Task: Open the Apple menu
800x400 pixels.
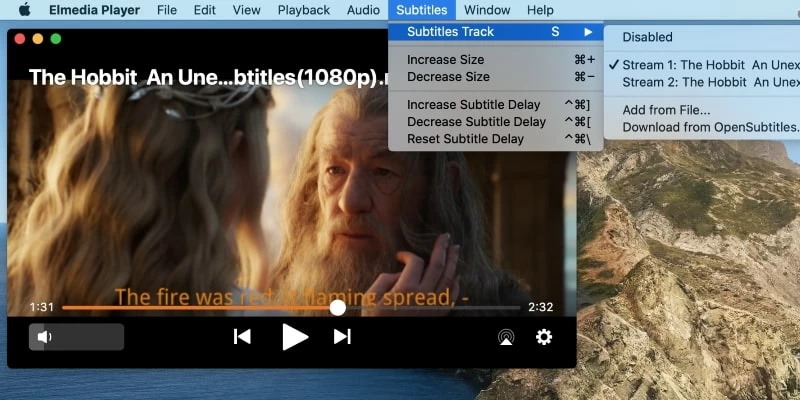Action: [x=24, y=10]
